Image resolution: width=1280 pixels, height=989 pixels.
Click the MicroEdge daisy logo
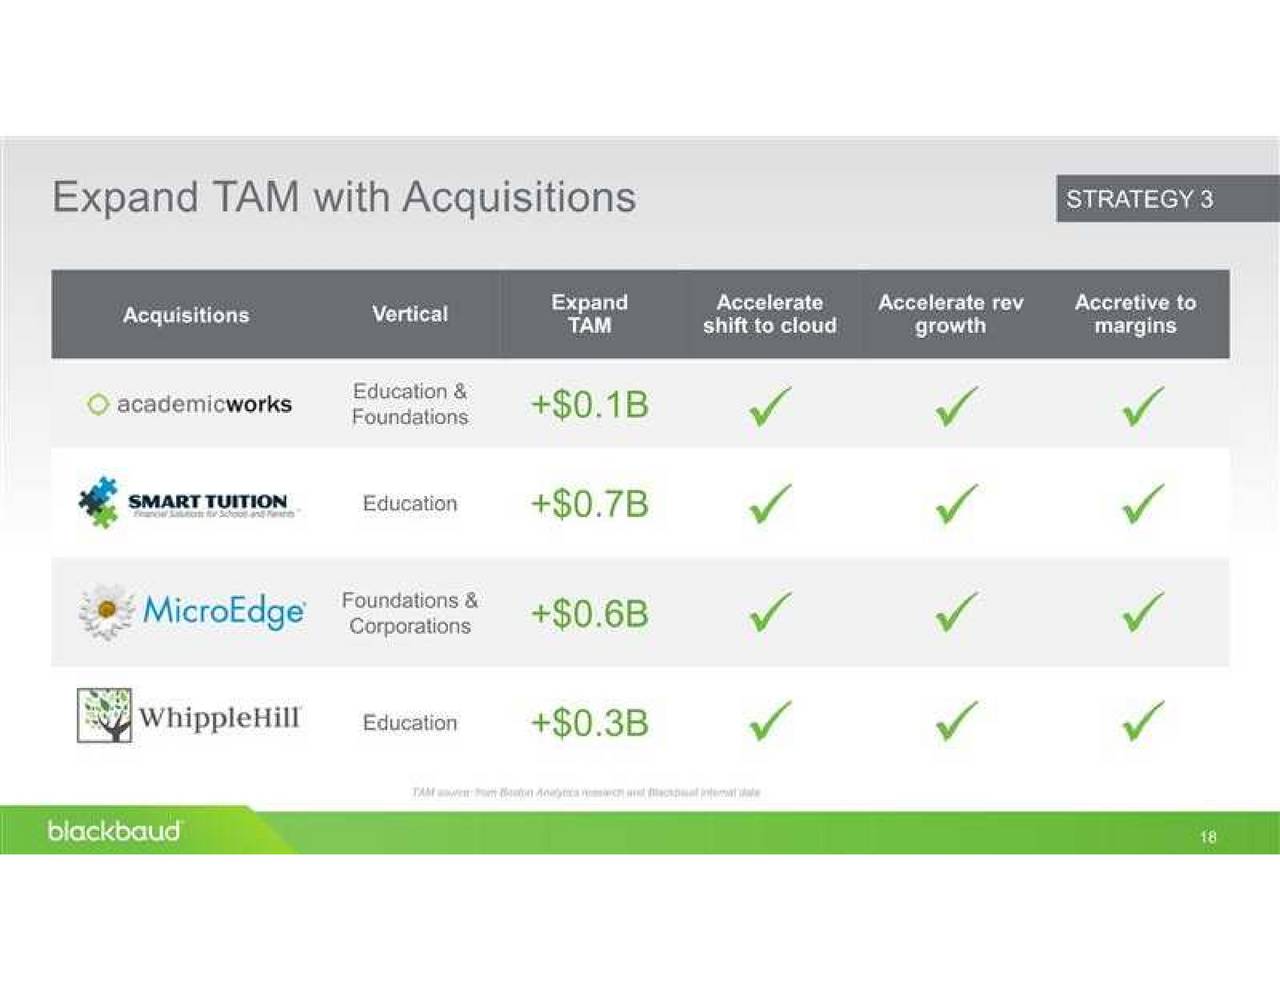pyautogui.click(x=107, y=610)
